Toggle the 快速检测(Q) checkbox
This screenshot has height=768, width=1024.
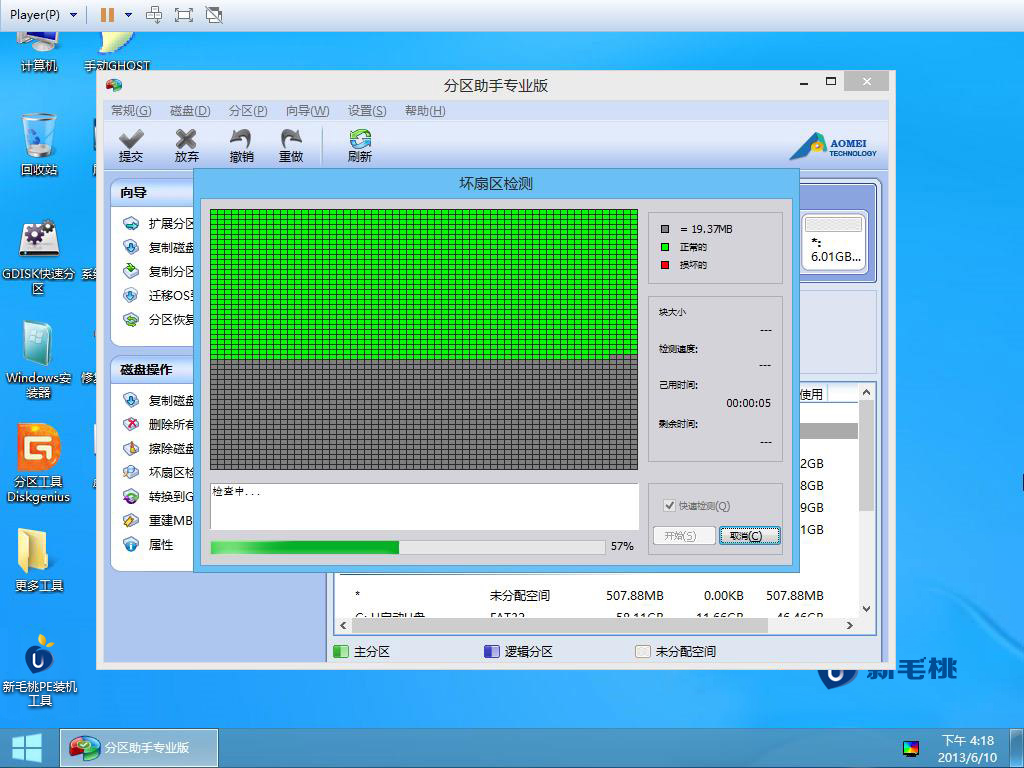(669, 505)
